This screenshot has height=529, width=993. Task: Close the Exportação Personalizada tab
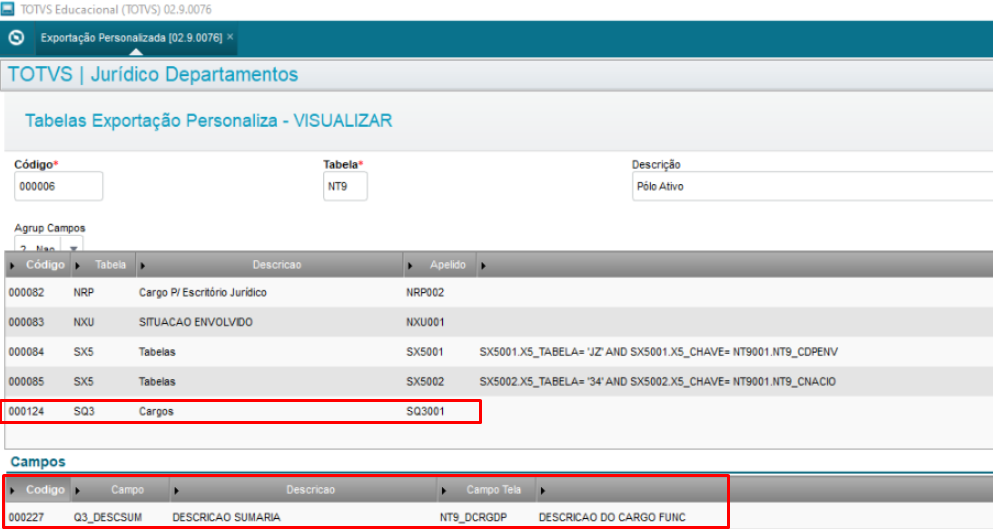point(231,37)
